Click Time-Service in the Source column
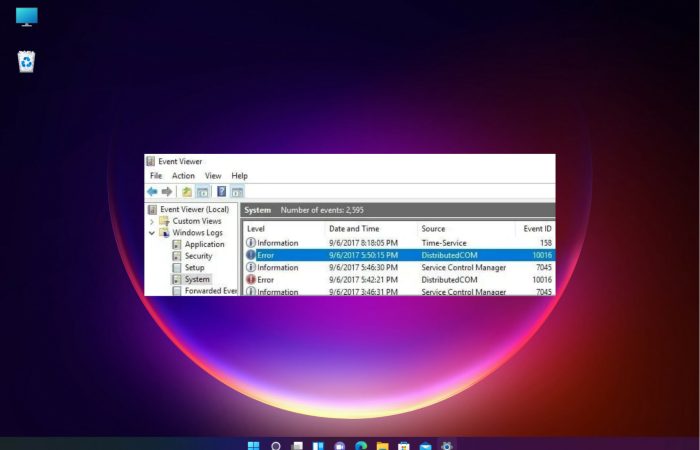Viewport: 700px width, 450px height. [x=444, y=243]
